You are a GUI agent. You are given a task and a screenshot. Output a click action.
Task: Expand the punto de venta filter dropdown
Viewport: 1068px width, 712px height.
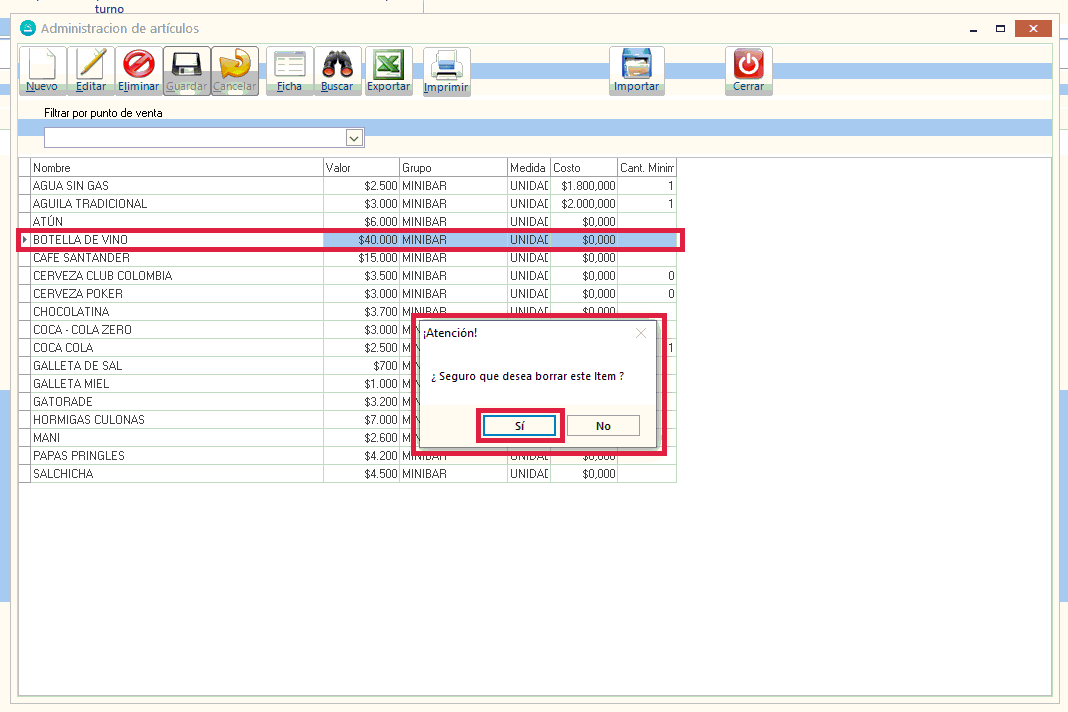click(354, 138)
